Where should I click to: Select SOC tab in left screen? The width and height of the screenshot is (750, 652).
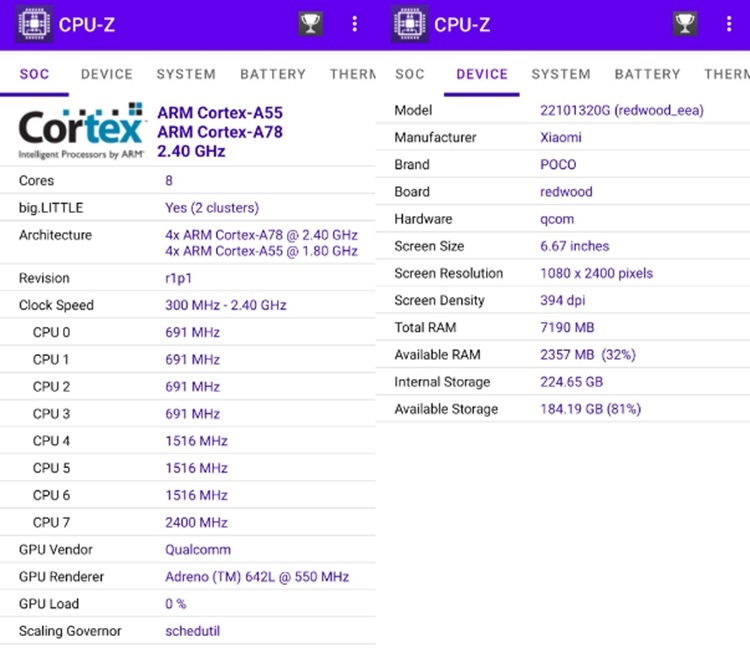point(34,74)
